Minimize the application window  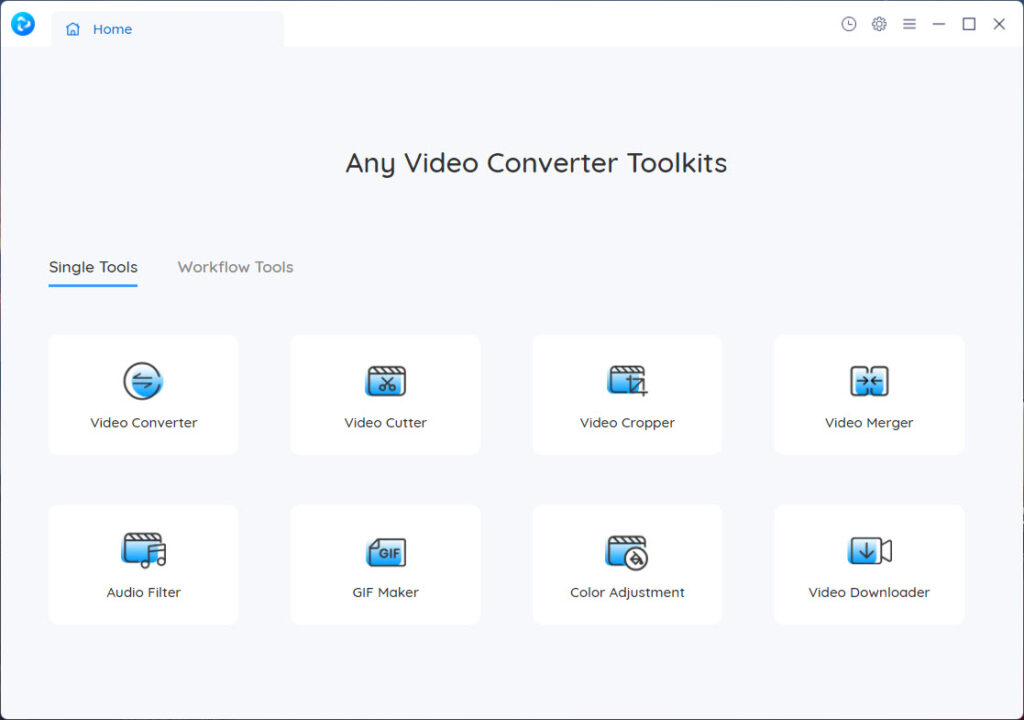pos(939,24)
